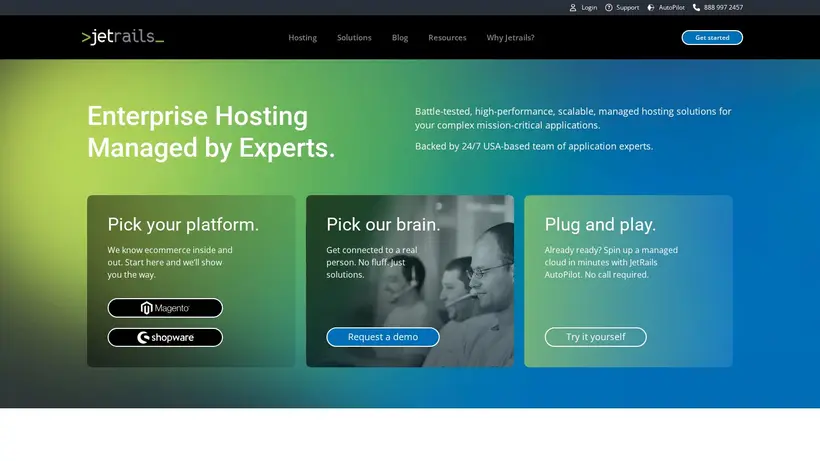The image size is (820, 461).
Task: Click the Pick your platform heading
Action: point(183,225)
